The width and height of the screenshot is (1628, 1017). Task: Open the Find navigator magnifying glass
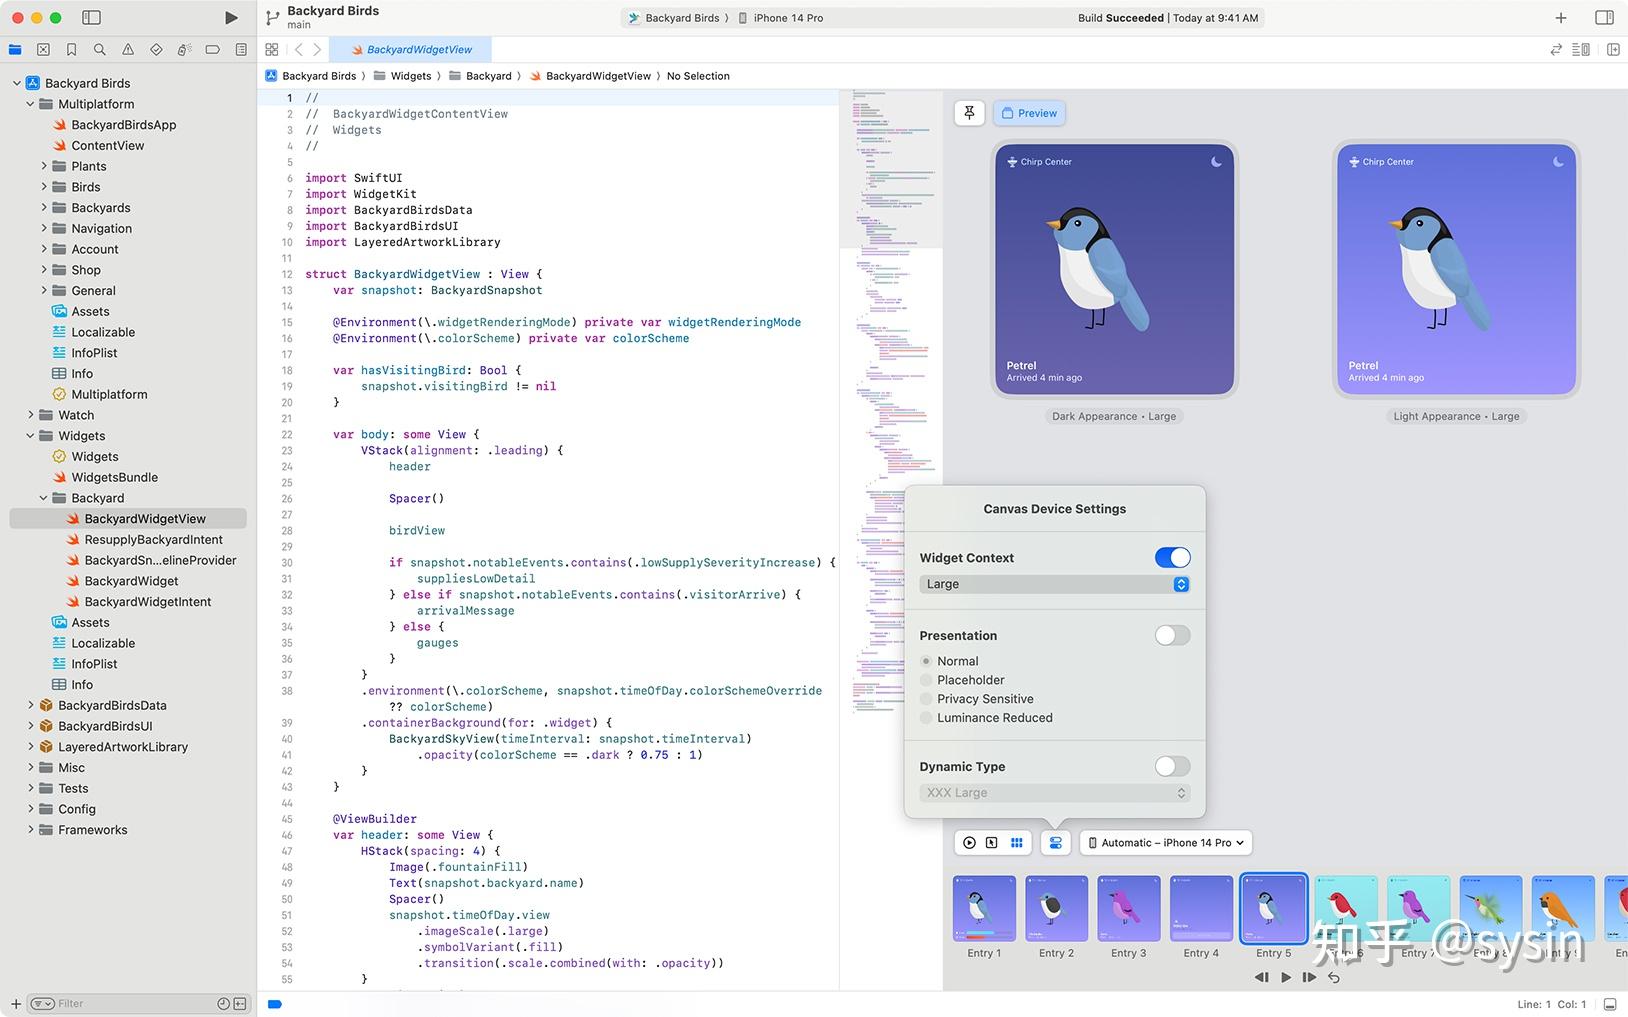(x=99, y=49)
